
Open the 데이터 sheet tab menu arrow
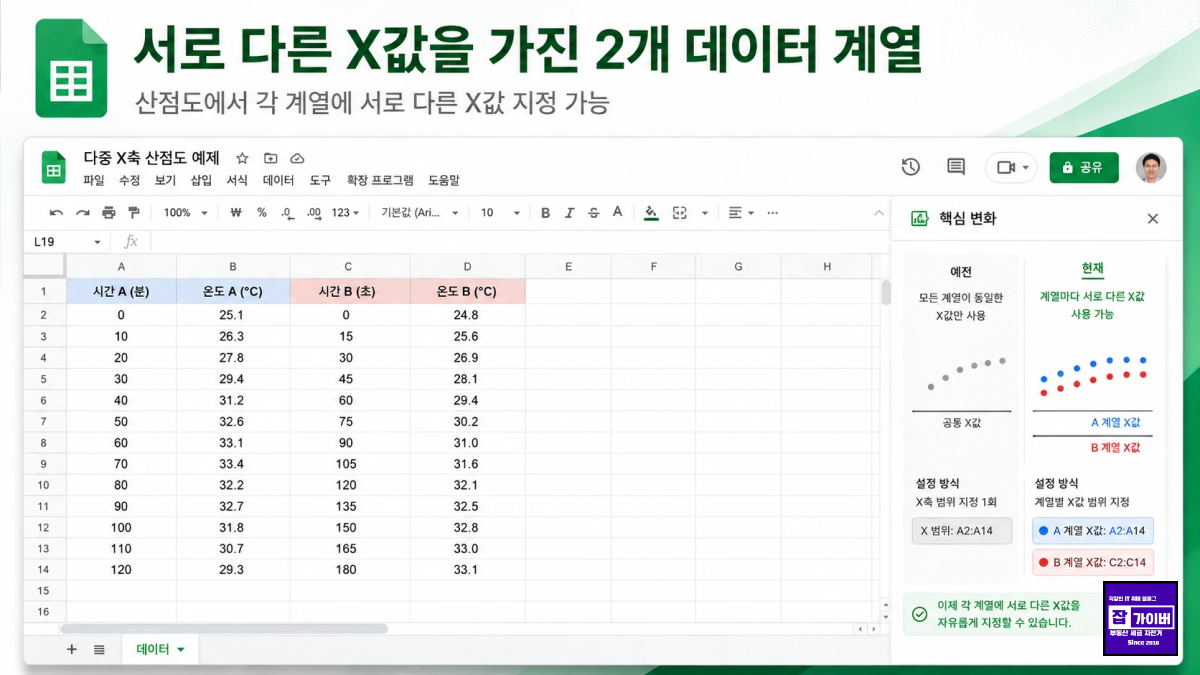[x=181, y=650]
